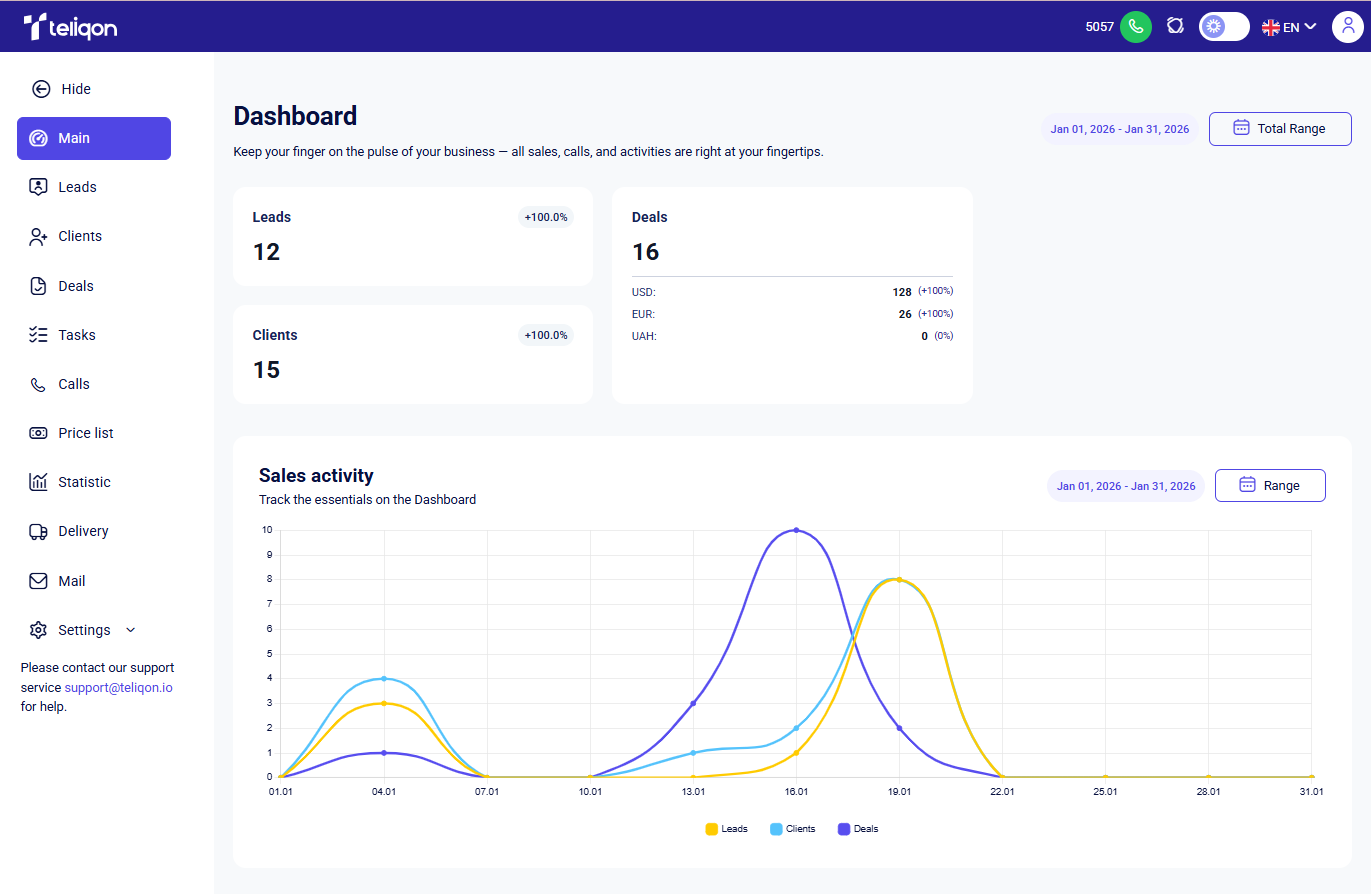Expand the Settings menu chevron
1371x894 pixels.
click(130, 630)
